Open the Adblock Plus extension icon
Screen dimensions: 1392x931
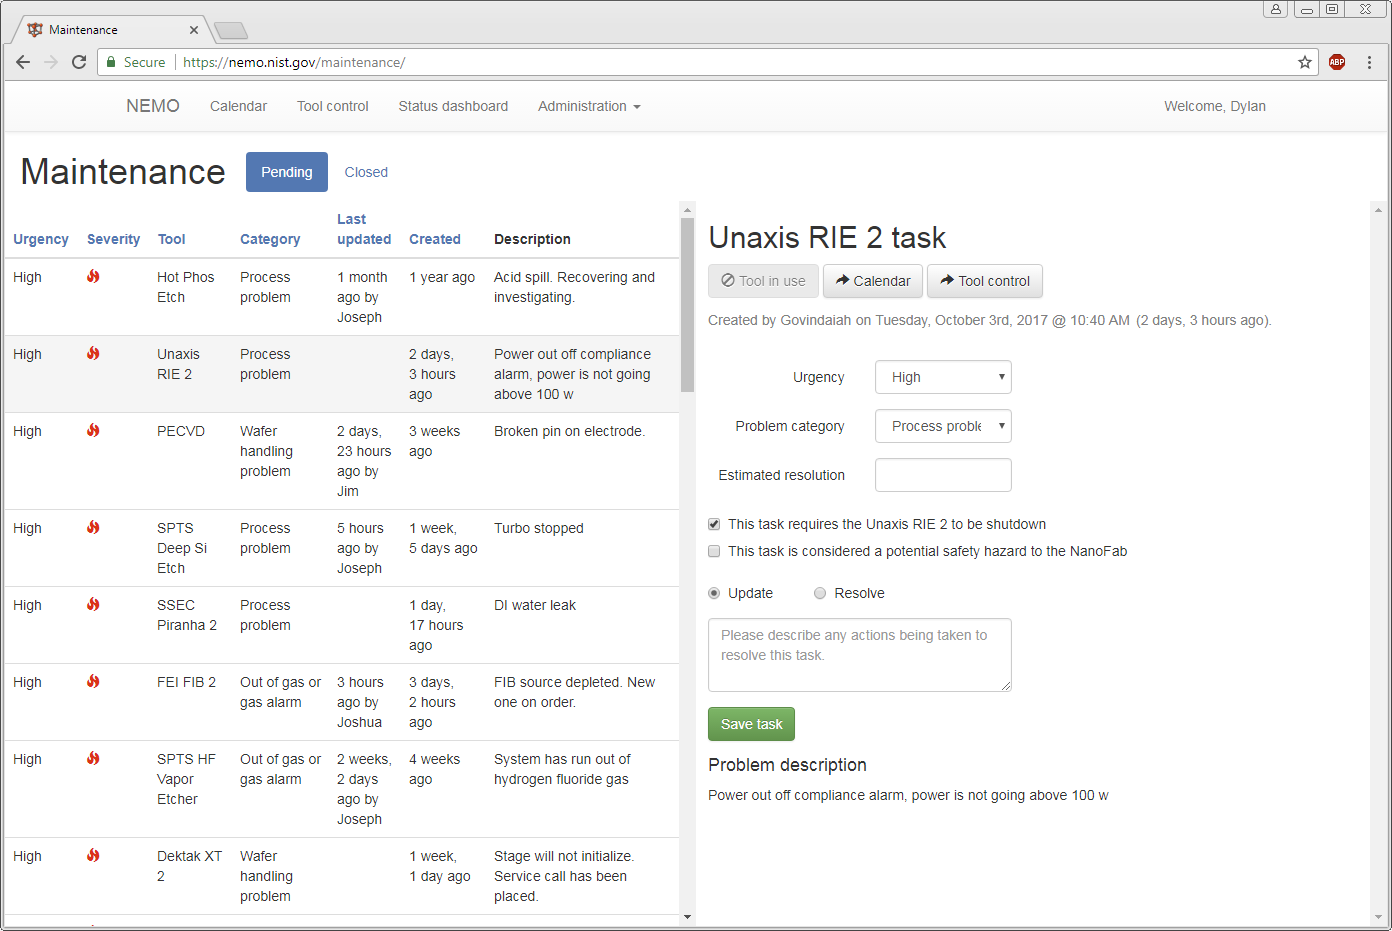coord(1337,62)
